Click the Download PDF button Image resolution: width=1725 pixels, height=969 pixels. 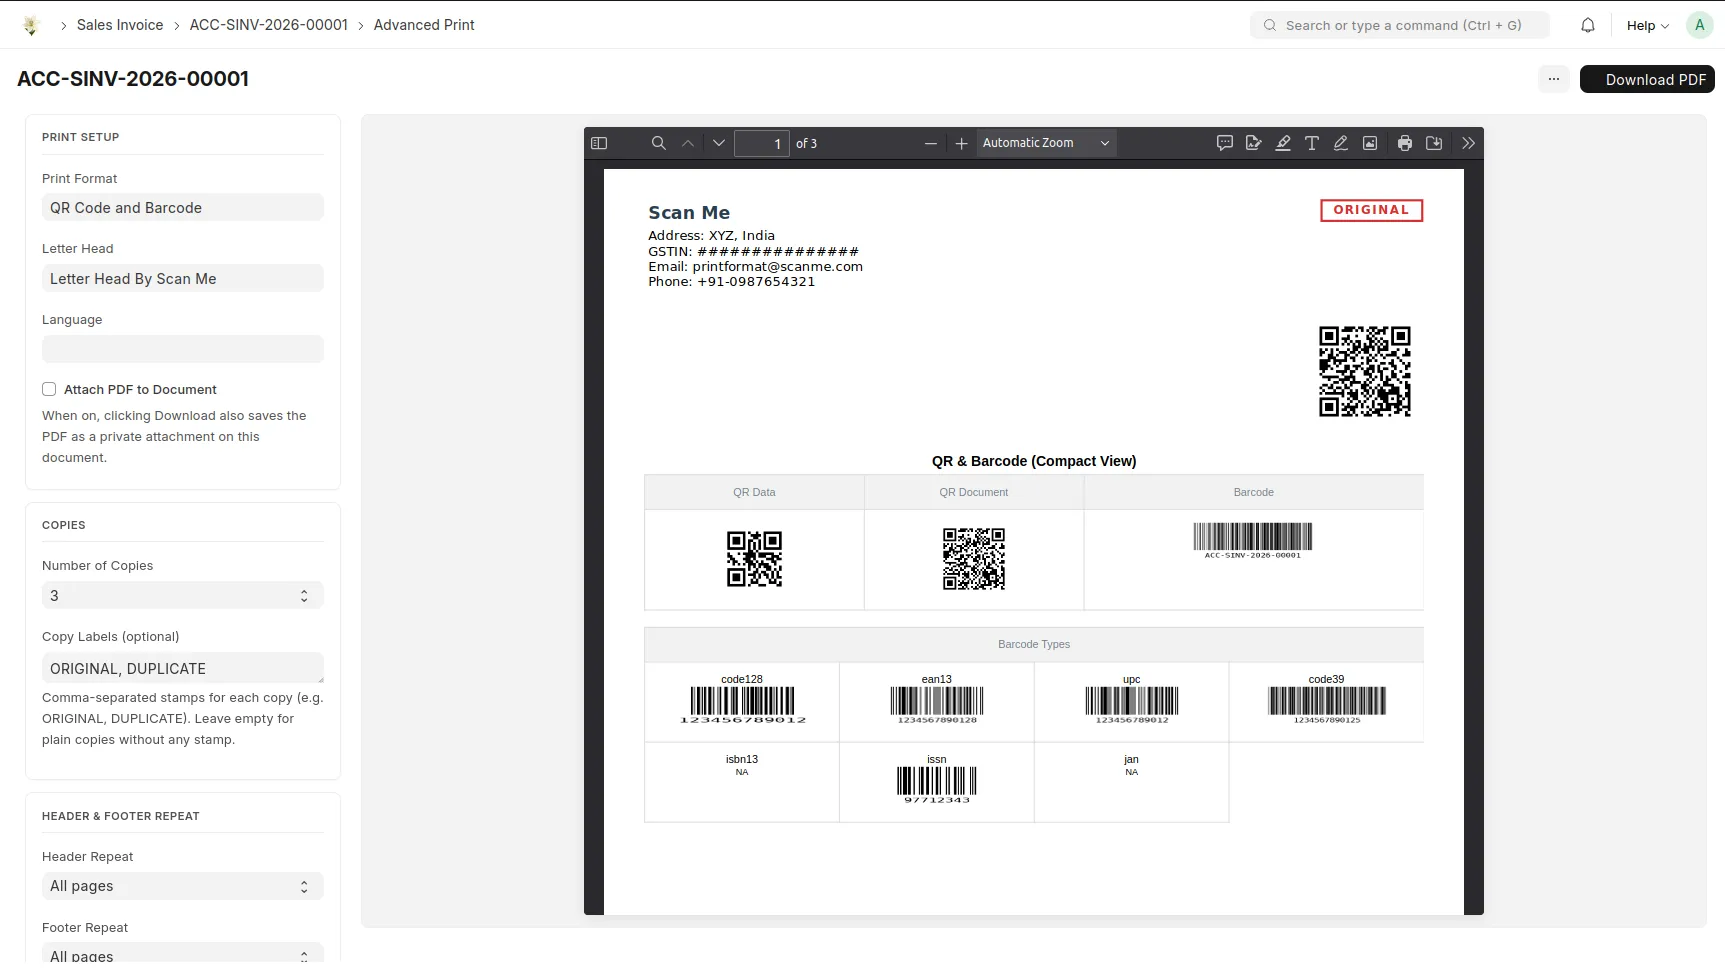(x=1647, y=79)
